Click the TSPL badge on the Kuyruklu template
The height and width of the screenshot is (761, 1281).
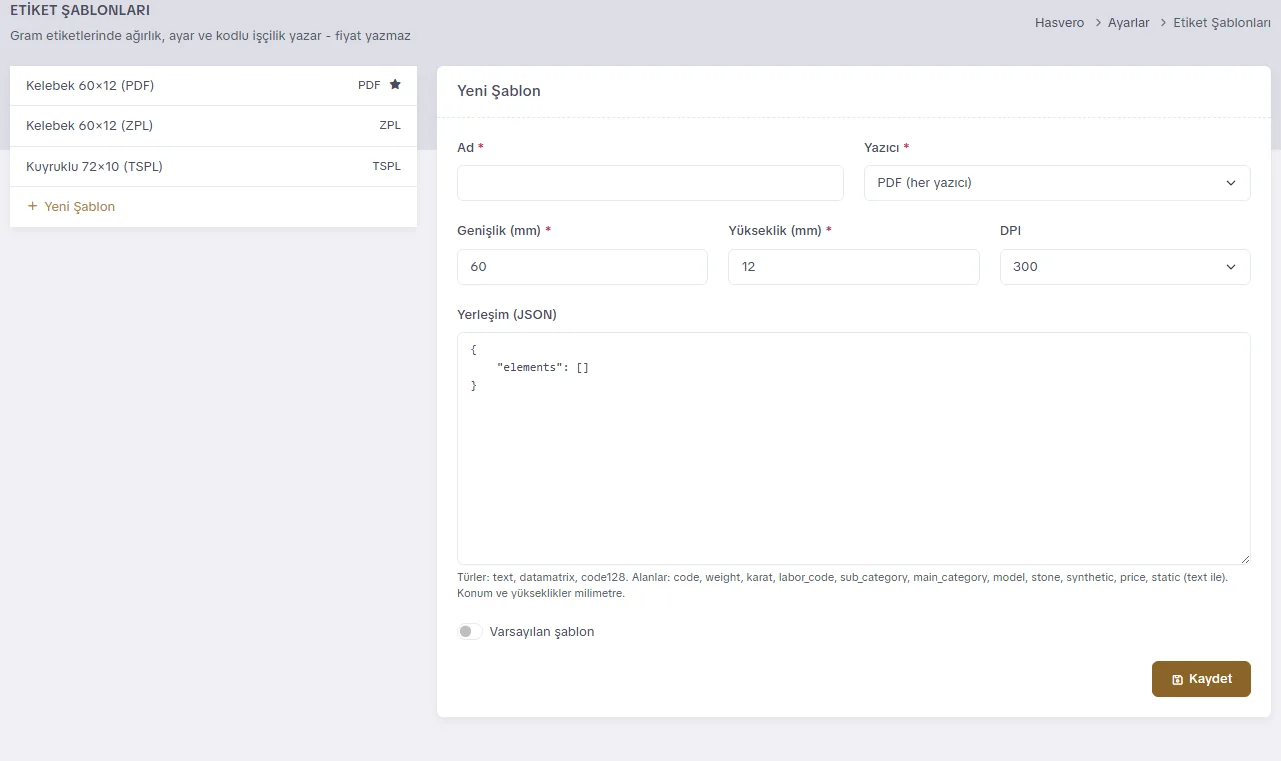point(386,166)
